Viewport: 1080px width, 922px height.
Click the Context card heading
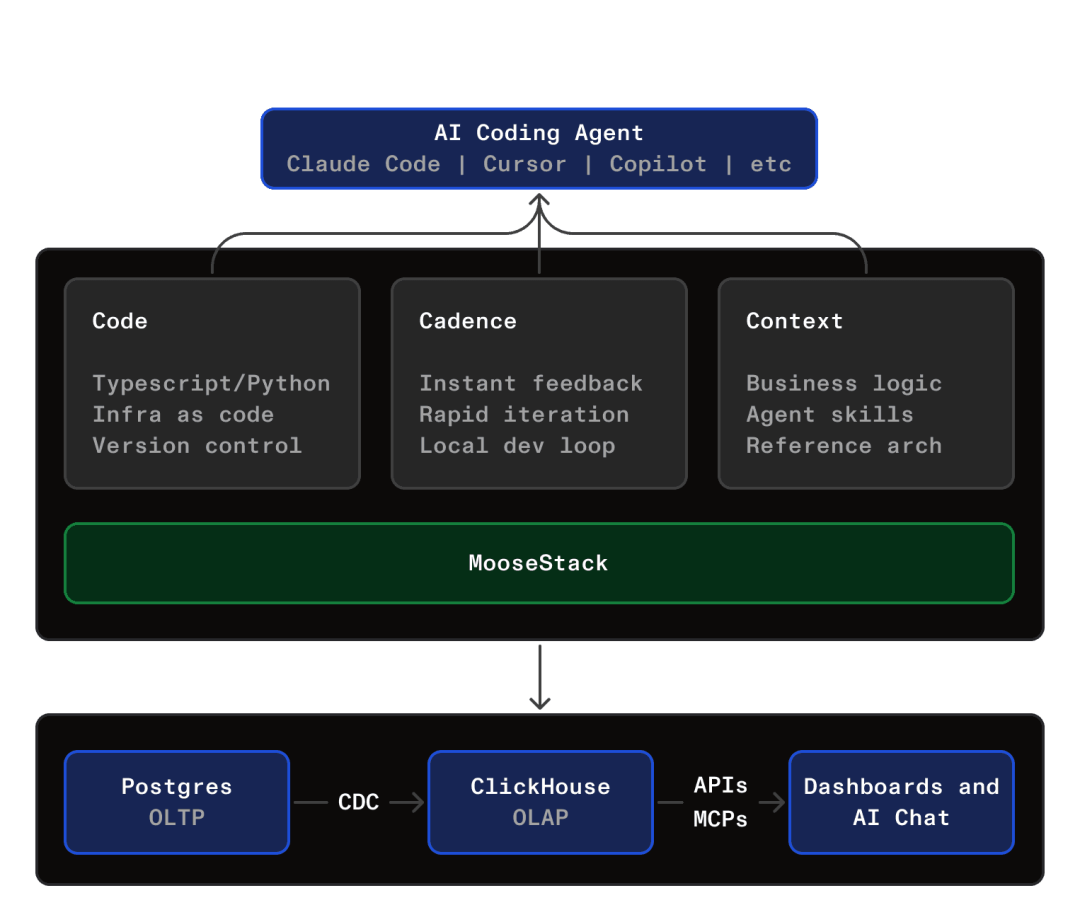[795, 321]
